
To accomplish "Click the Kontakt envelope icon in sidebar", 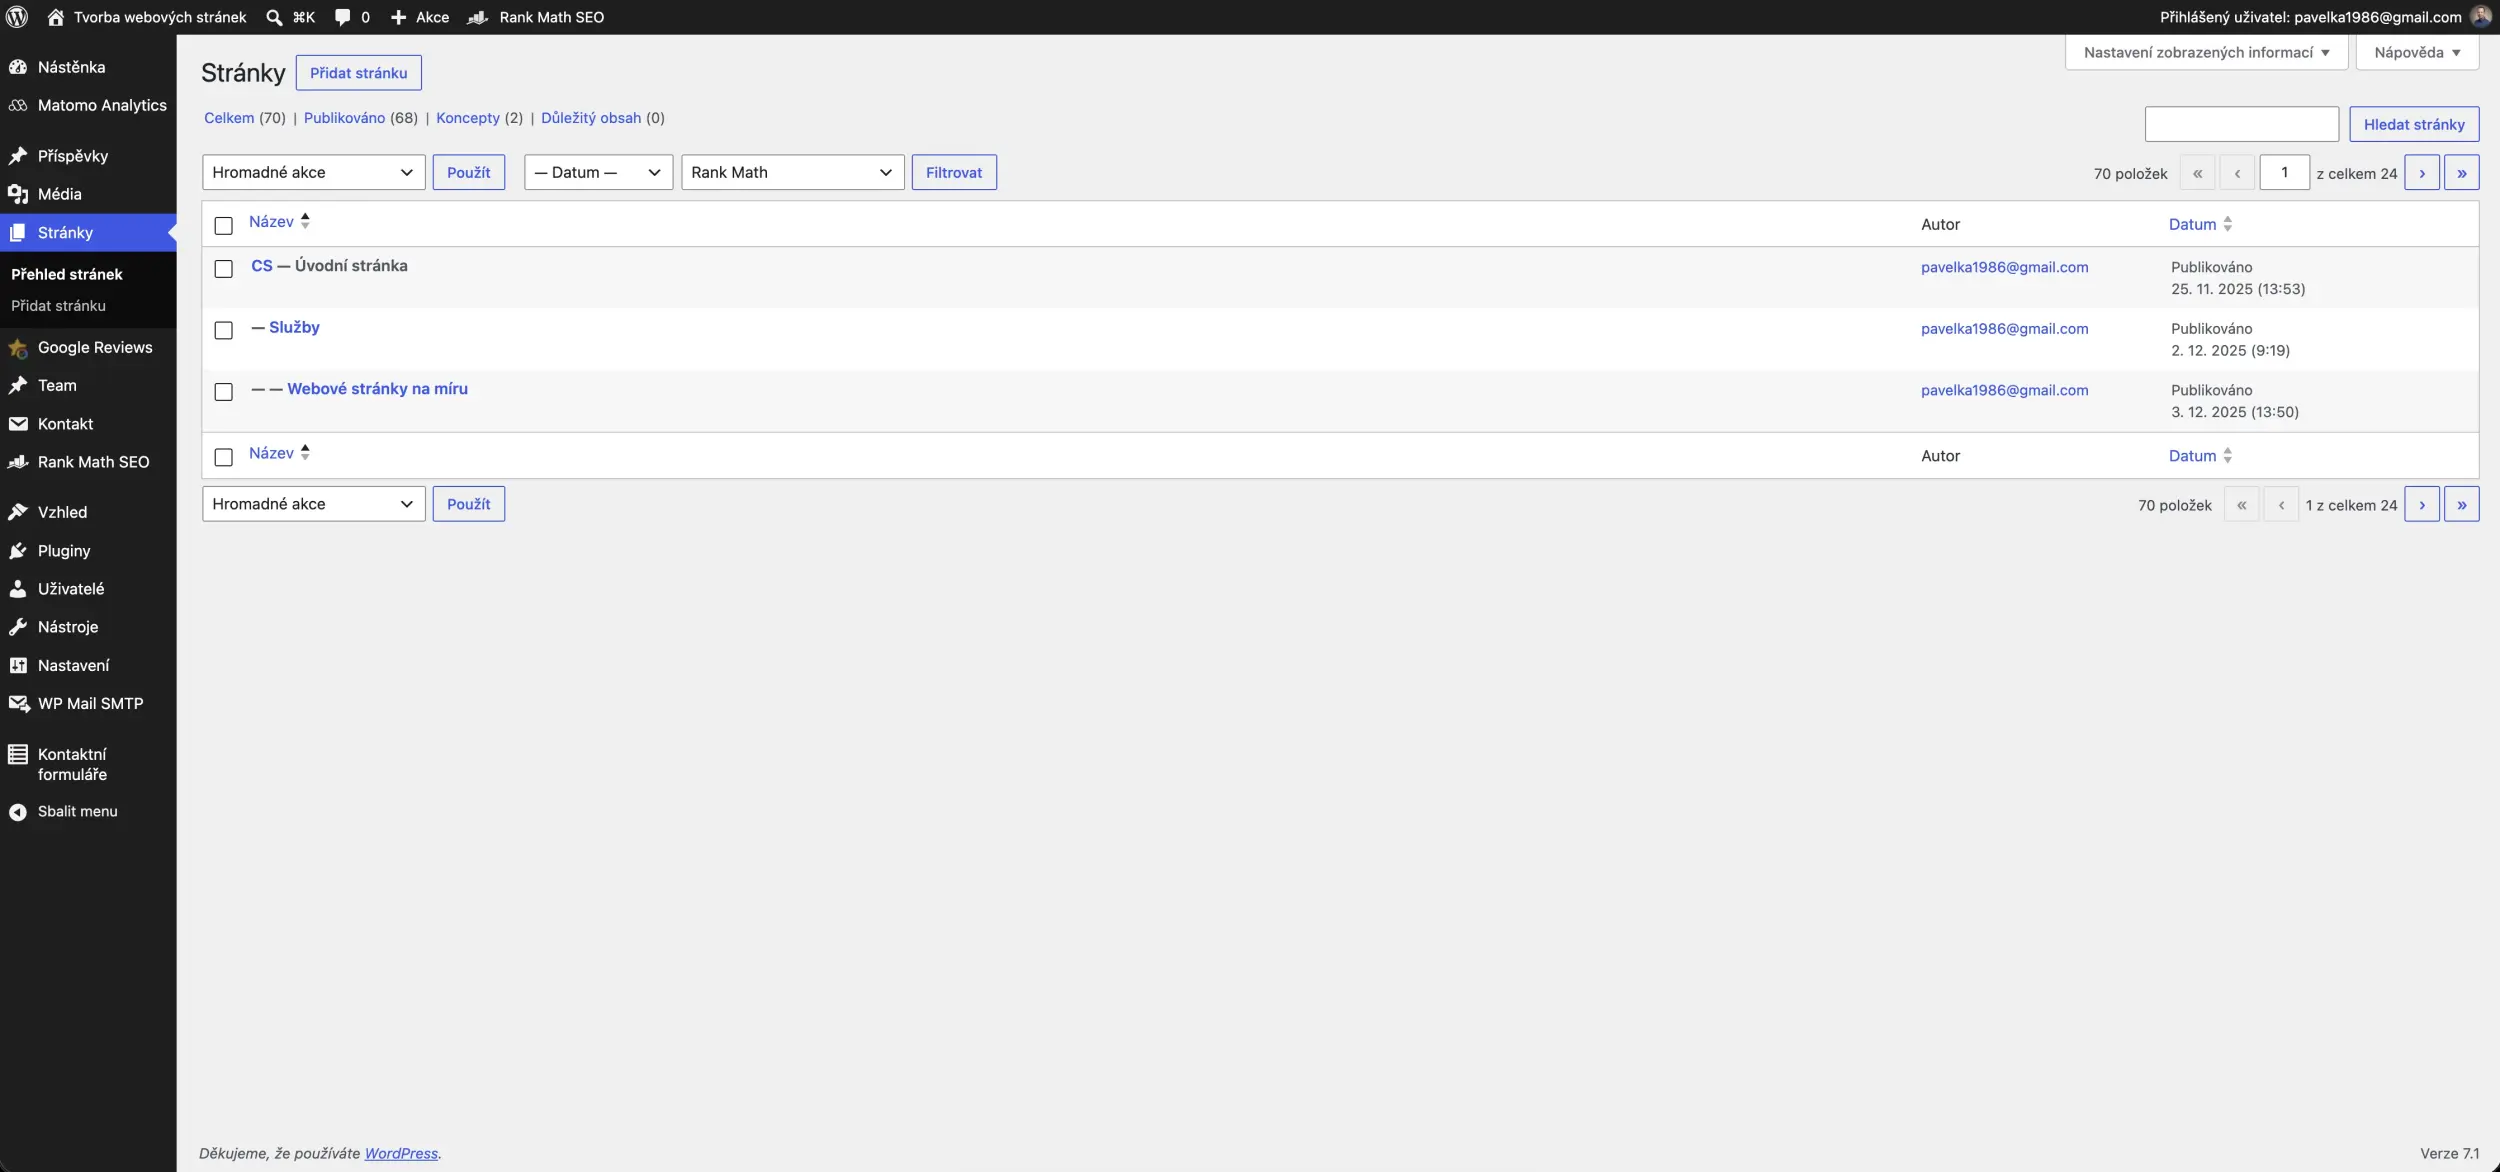I will click(18, 424).
